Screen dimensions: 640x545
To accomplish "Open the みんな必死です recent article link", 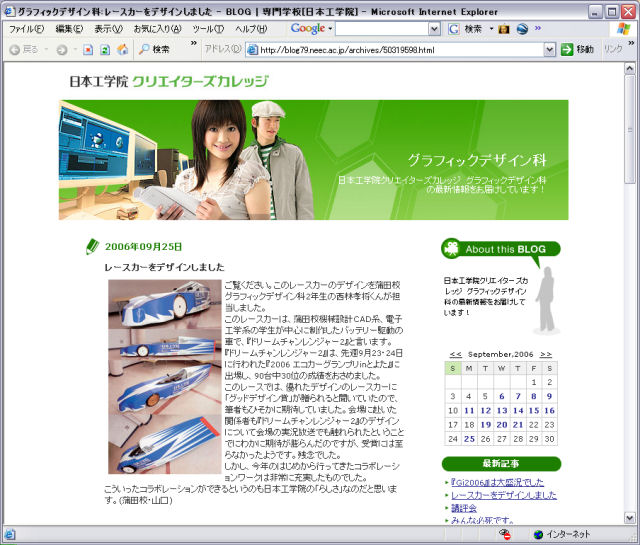I will [482, 521].
